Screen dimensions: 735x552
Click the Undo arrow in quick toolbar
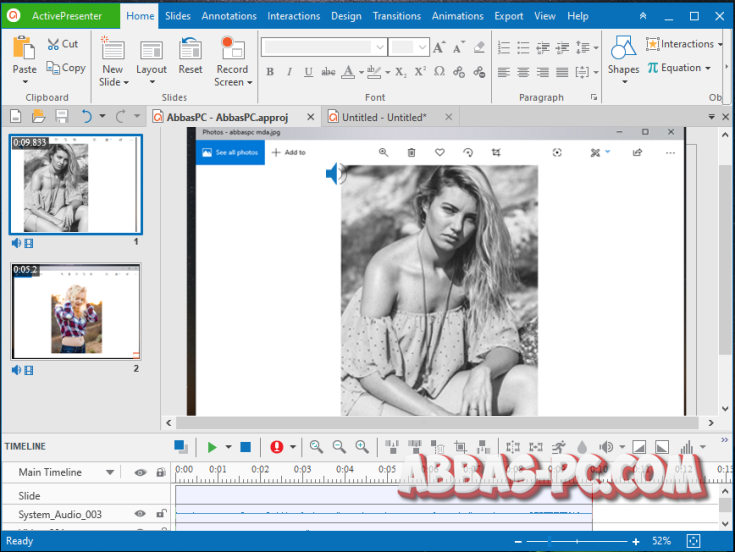click(87, 117)
